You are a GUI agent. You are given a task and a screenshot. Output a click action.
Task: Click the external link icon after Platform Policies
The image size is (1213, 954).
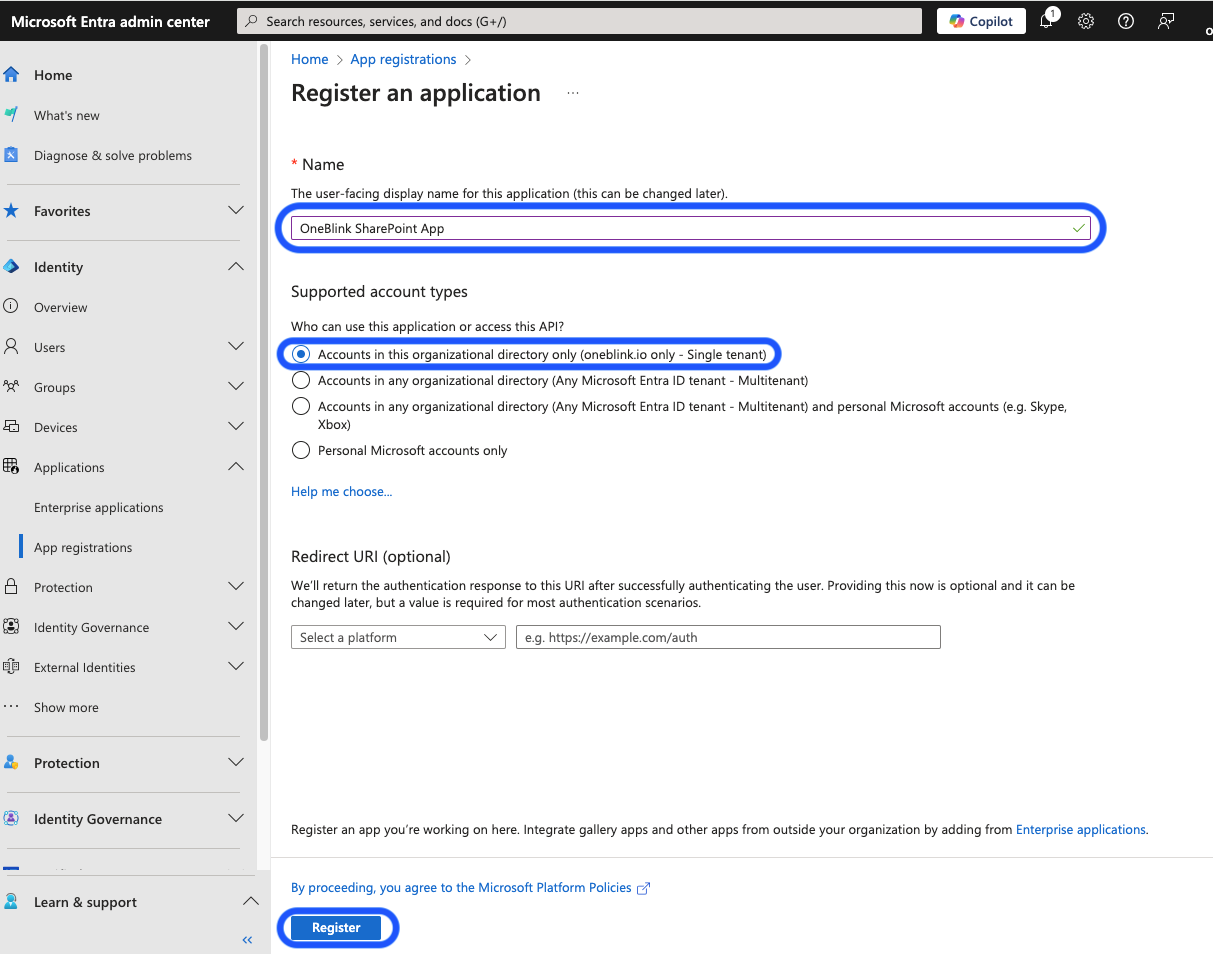[644, 888]
